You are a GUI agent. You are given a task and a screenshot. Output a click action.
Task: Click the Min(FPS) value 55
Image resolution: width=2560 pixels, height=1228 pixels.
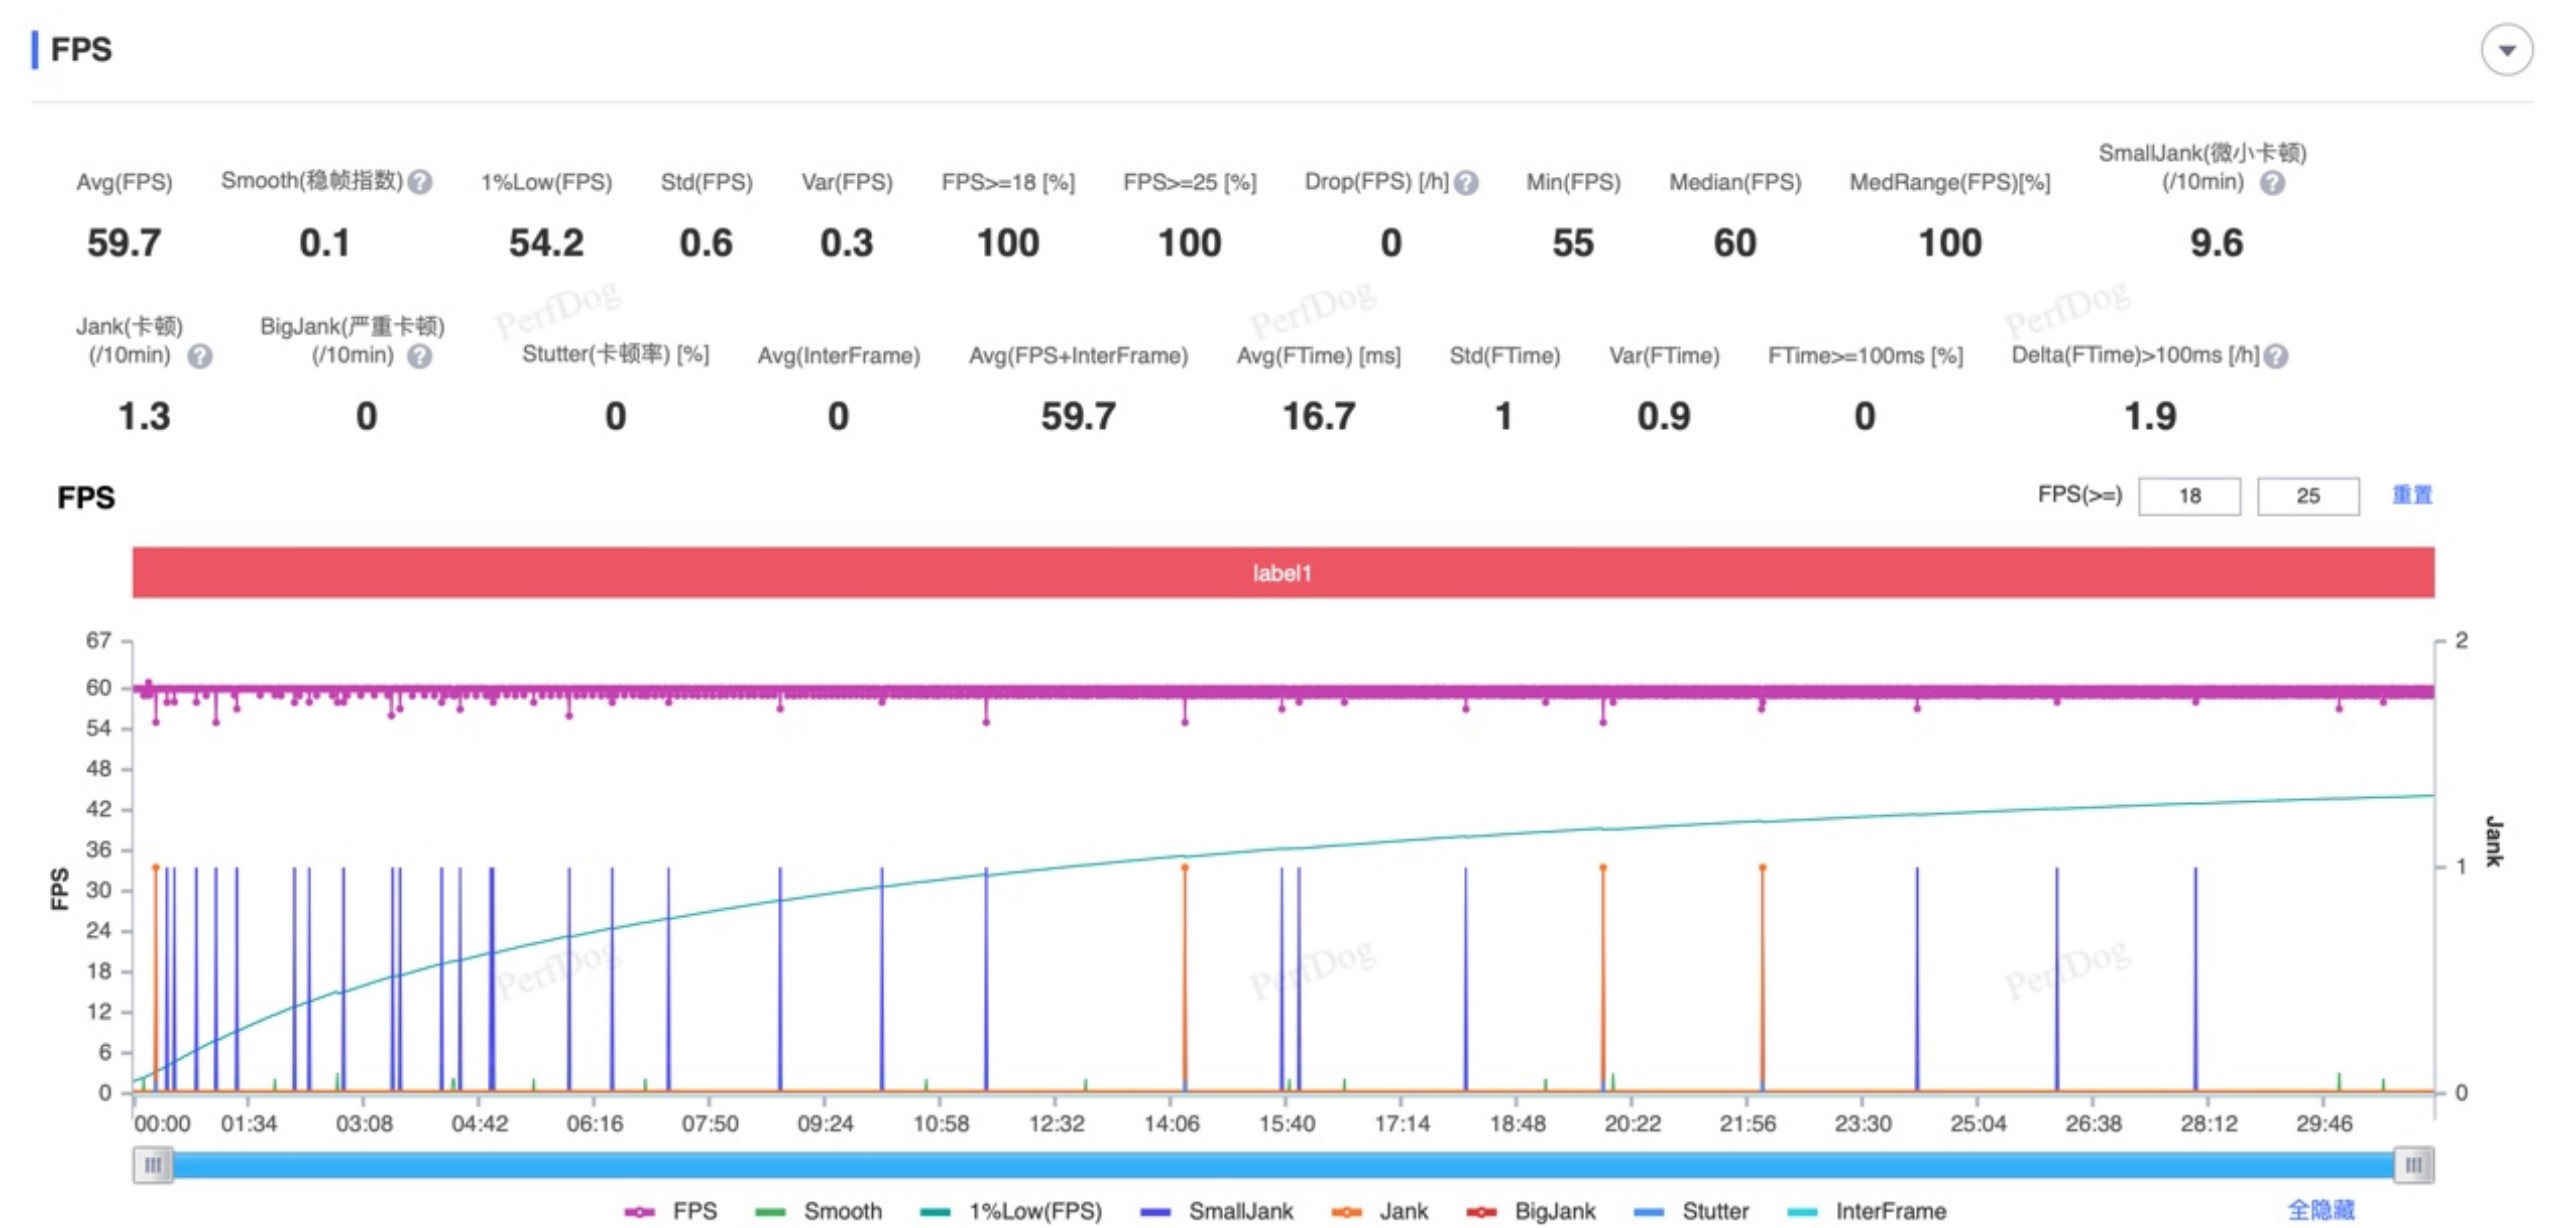point(1572,243)
